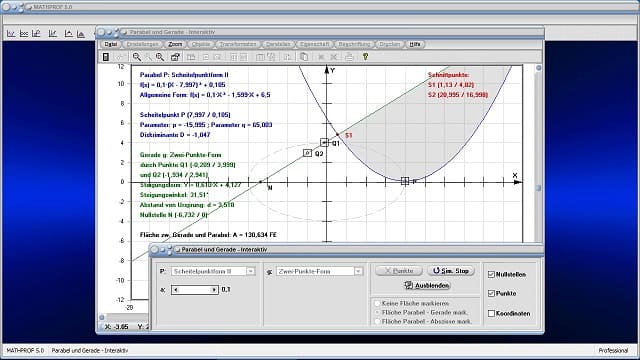This screenshot has width=640, height=360.
Task: Click the greyed scissors cut icon
Action: [321, 57]
